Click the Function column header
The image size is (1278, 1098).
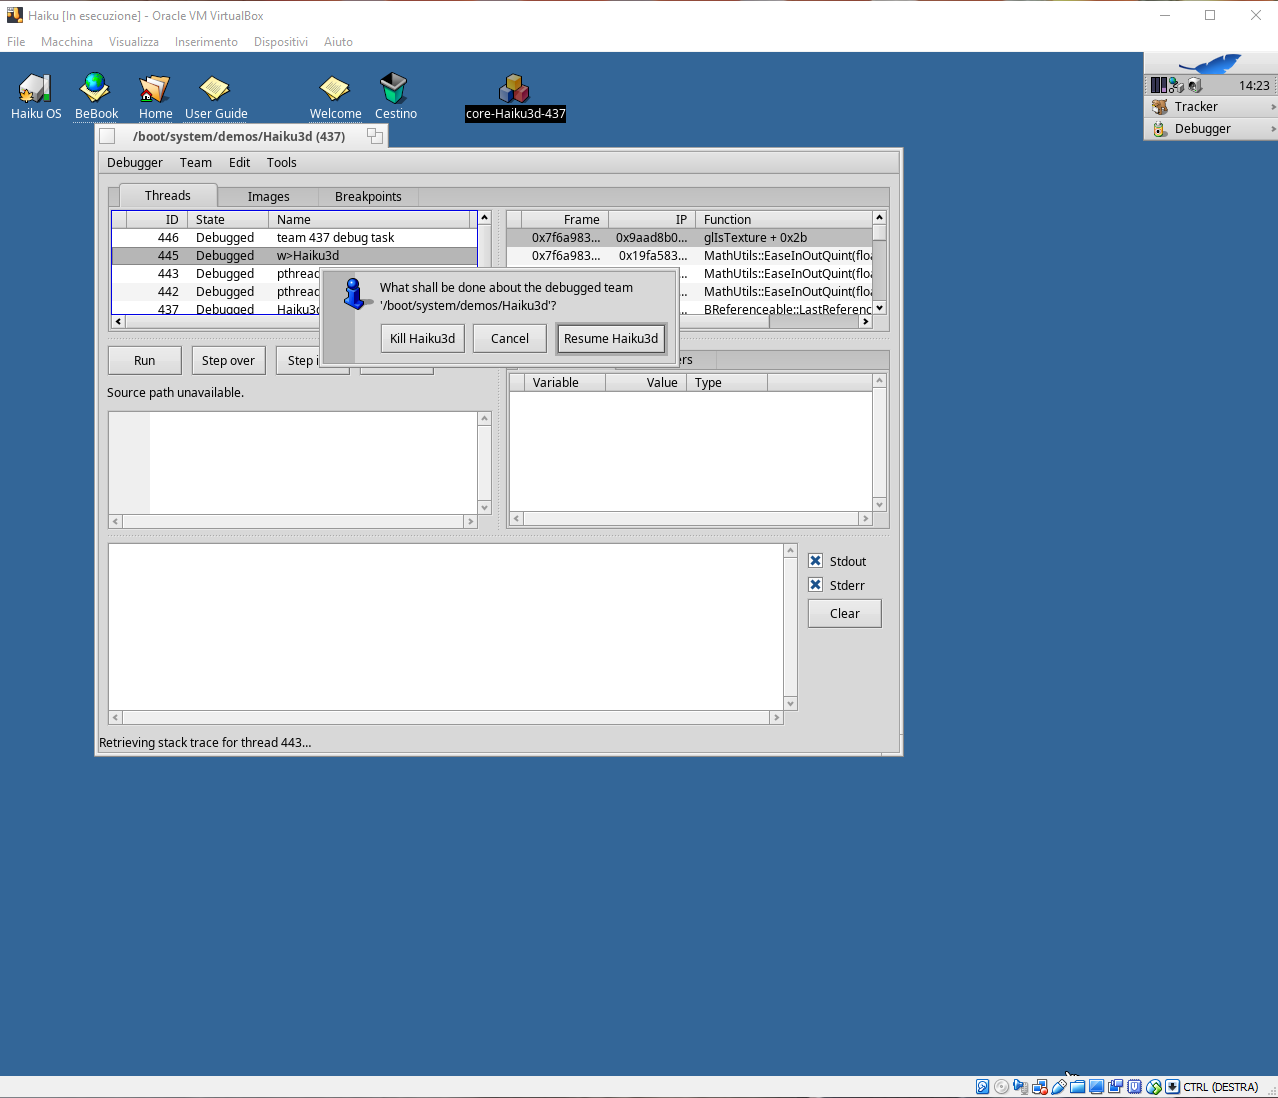(x=784, y=220)
